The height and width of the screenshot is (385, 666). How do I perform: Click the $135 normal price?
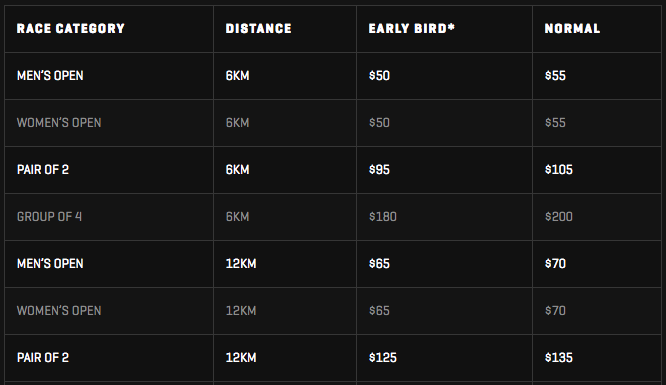559,357
